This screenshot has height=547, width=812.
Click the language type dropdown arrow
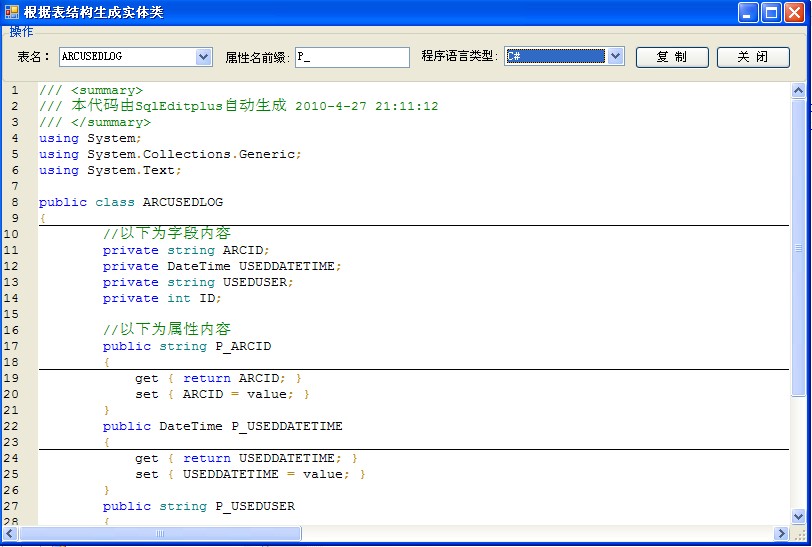(x=615, y=56)
